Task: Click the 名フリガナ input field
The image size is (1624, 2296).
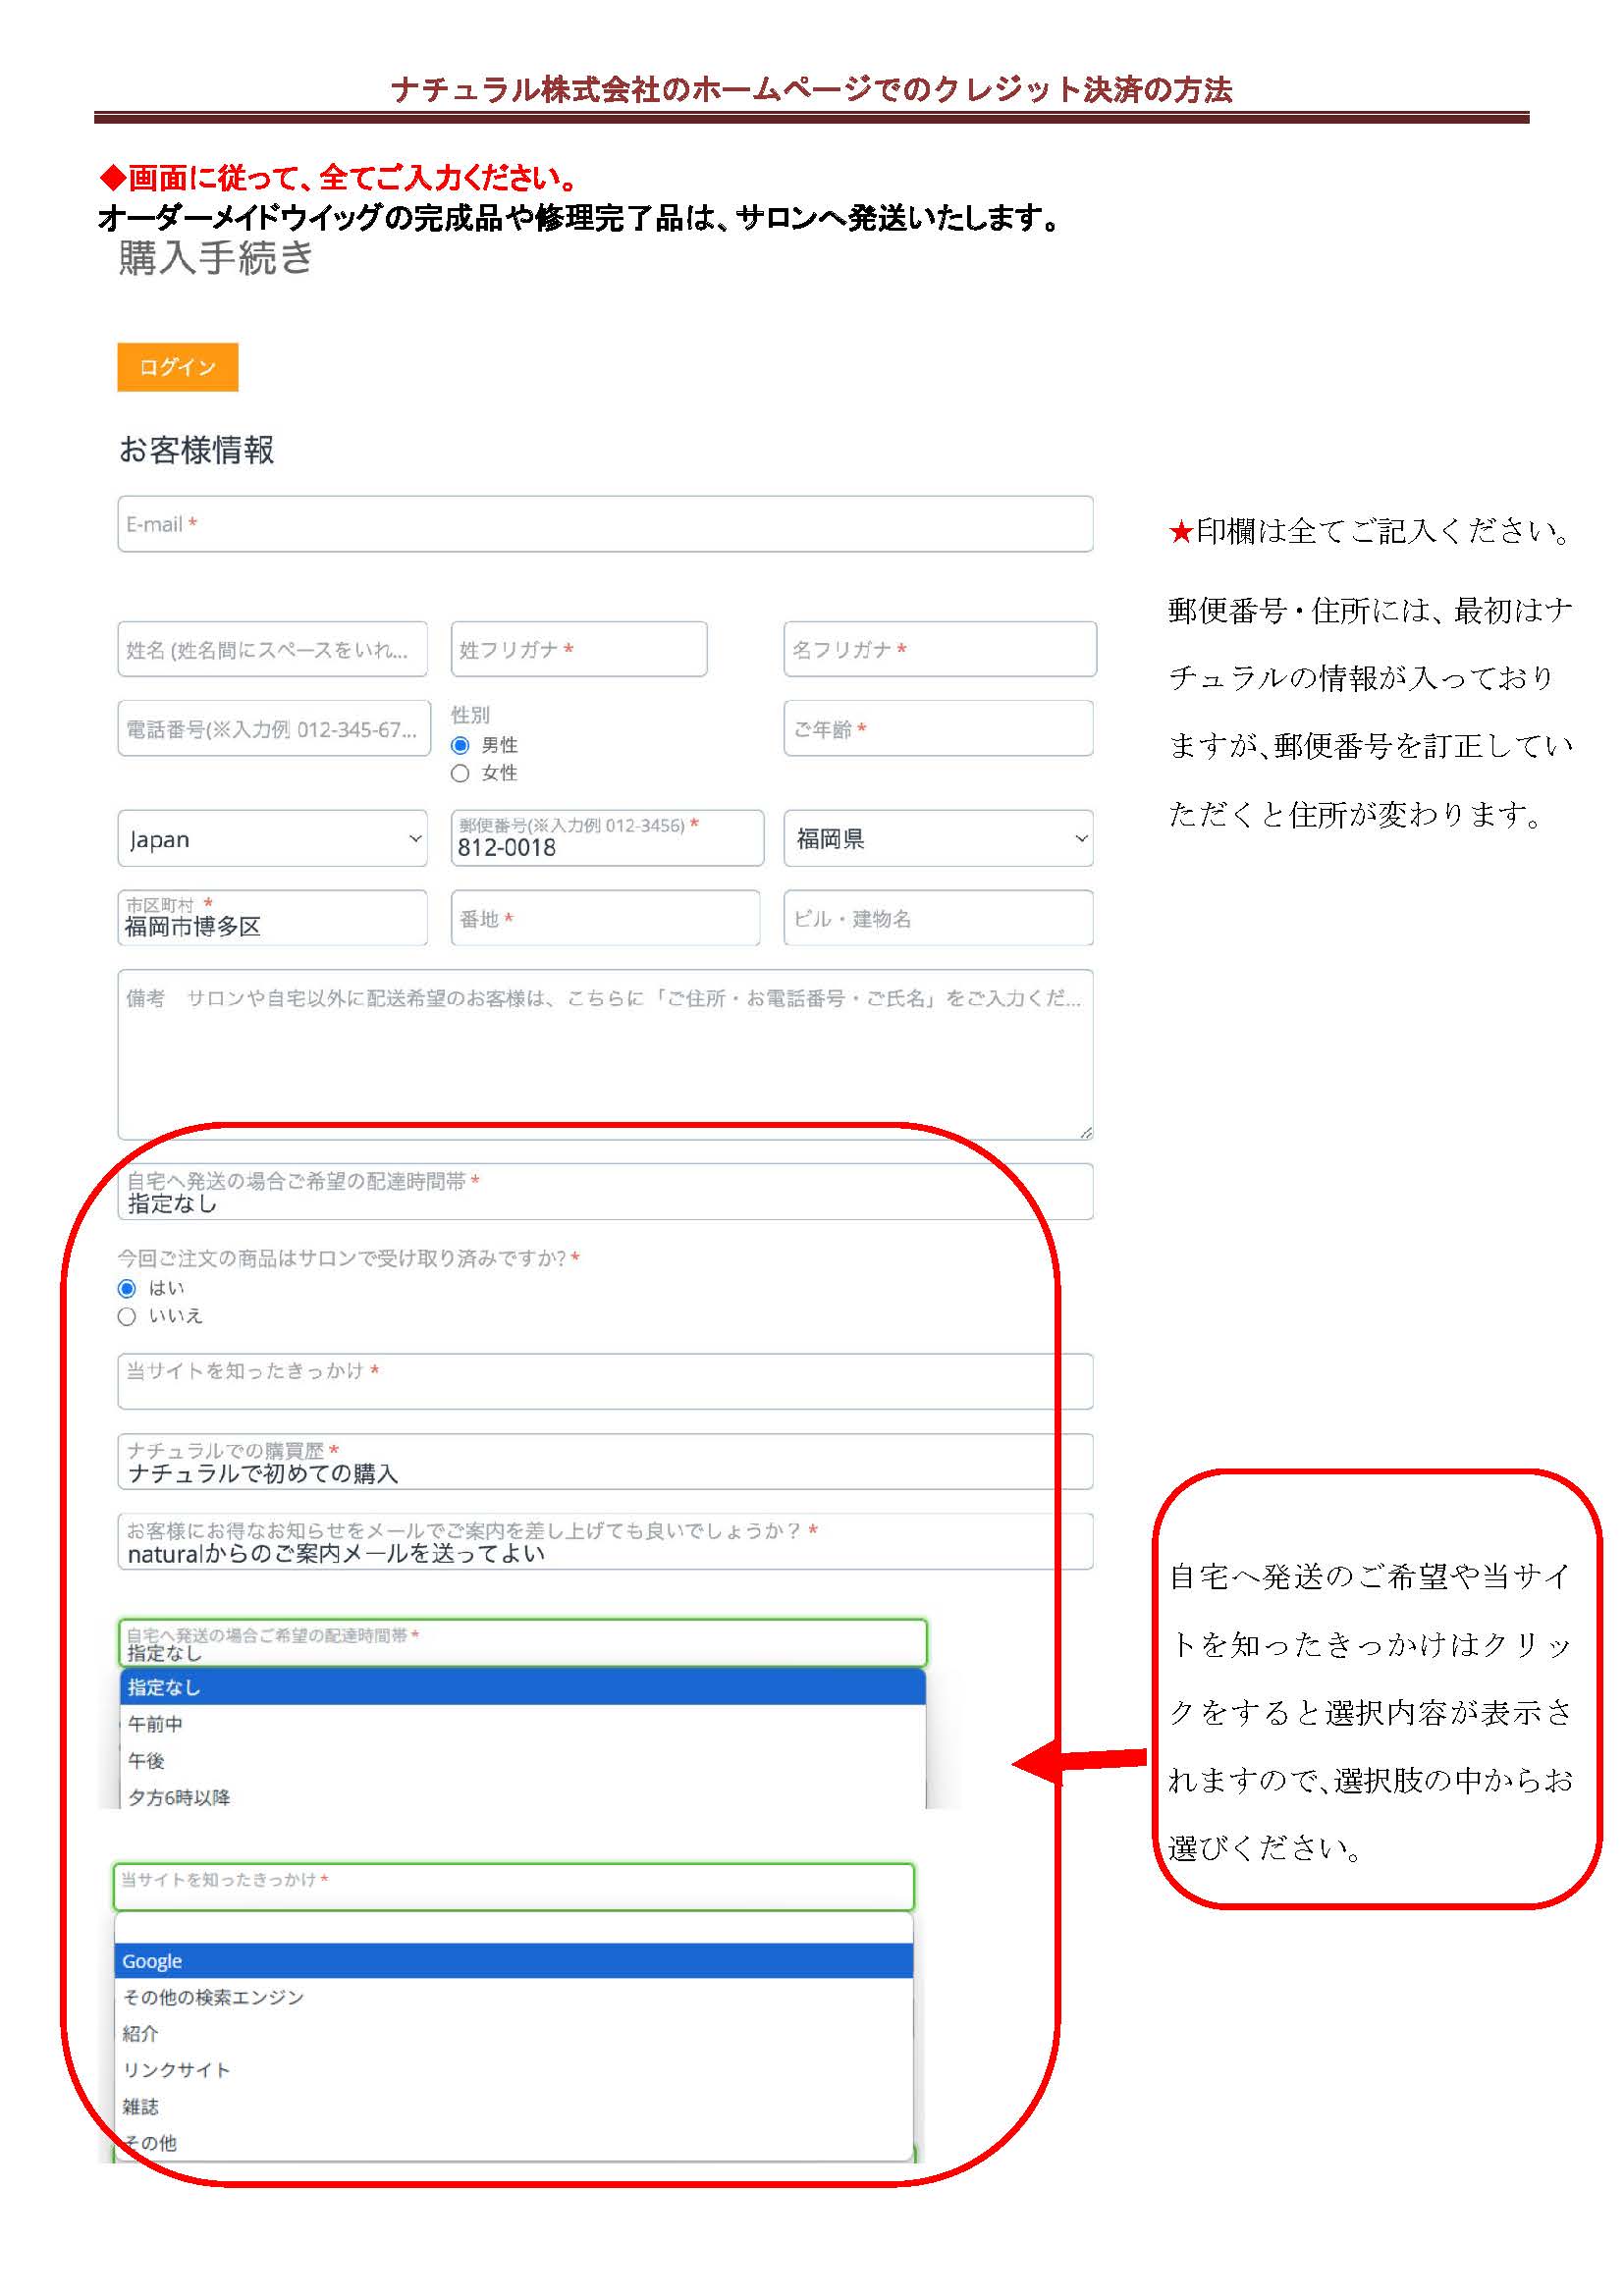Action: 939,649
